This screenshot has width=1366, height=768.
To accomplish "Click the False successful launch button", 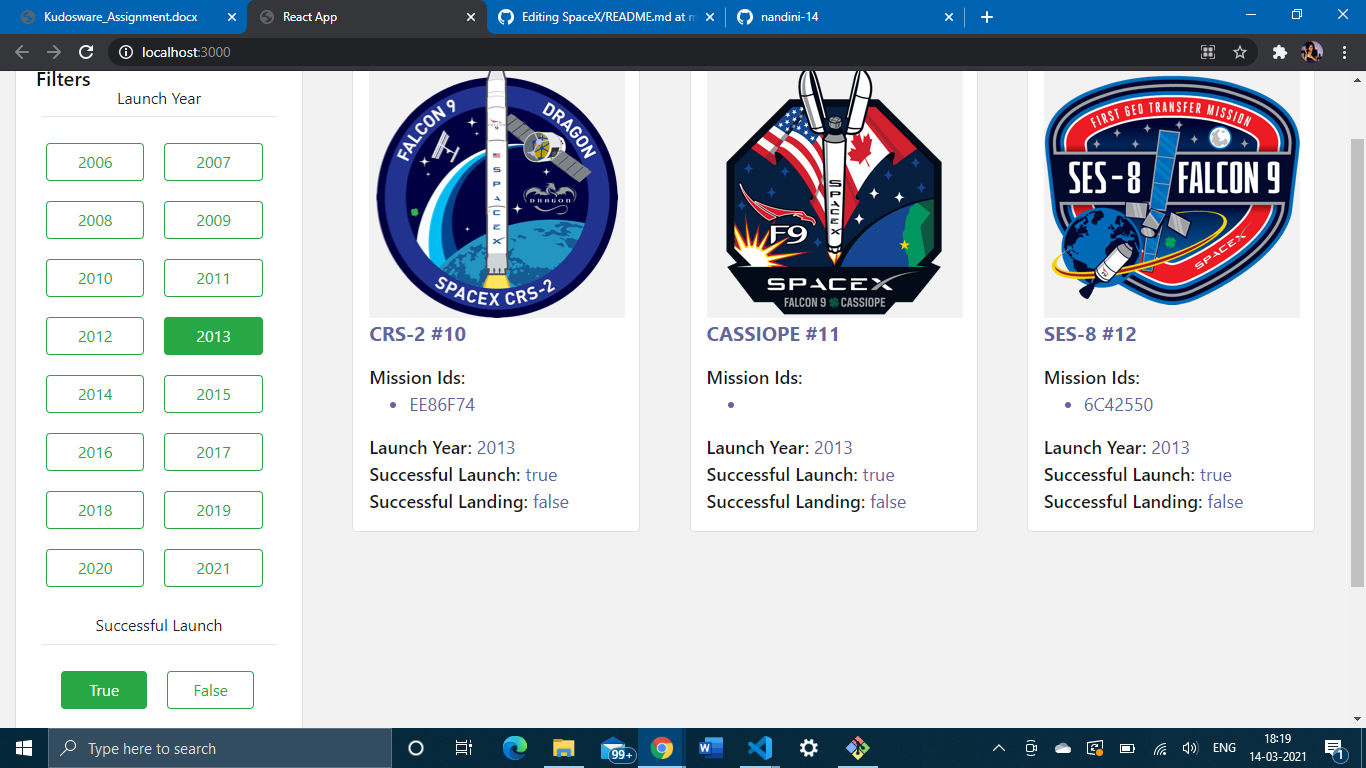I will point(210,690).
